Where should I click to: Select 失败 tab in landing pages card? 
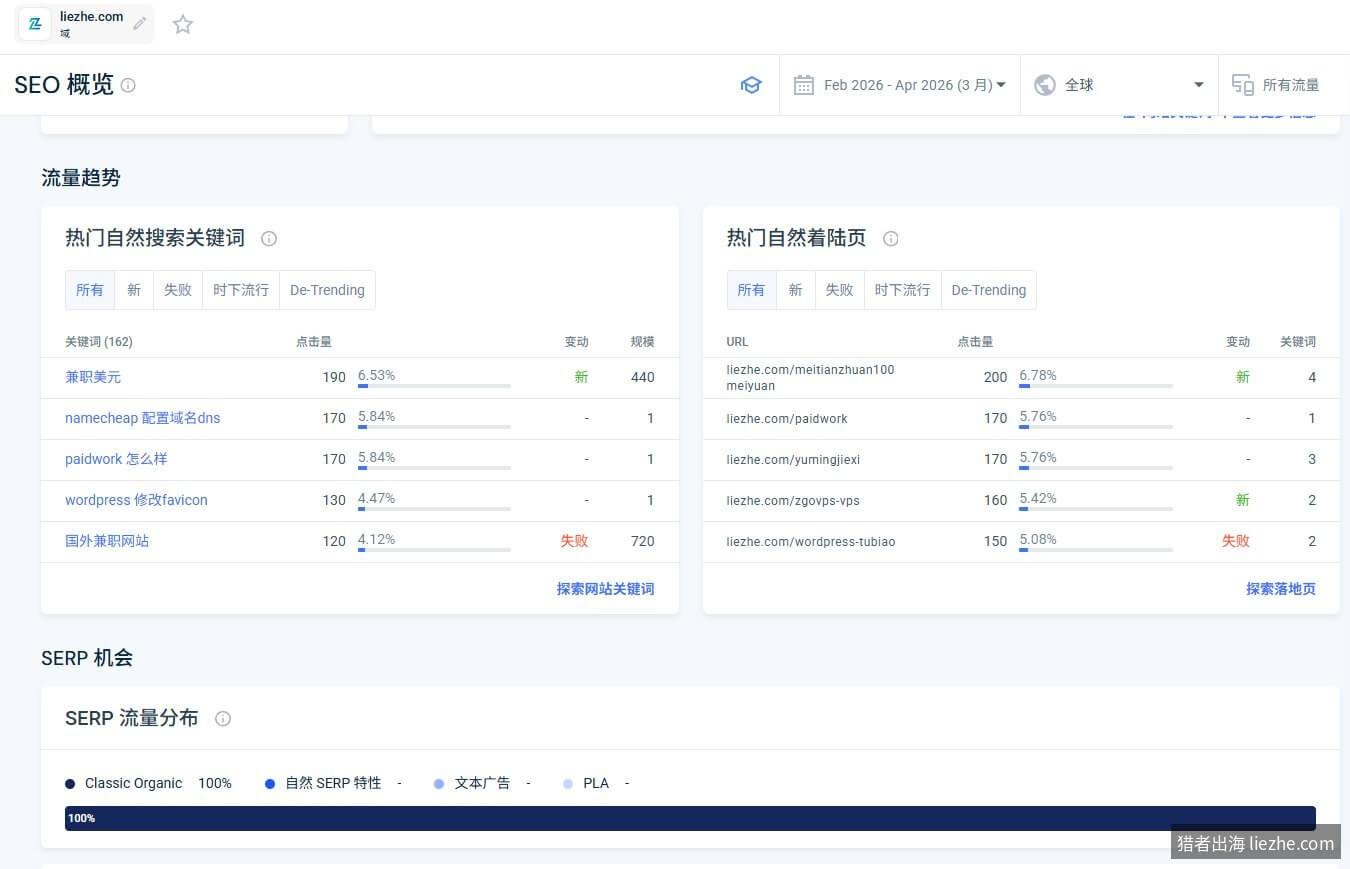tap(839, 290)
